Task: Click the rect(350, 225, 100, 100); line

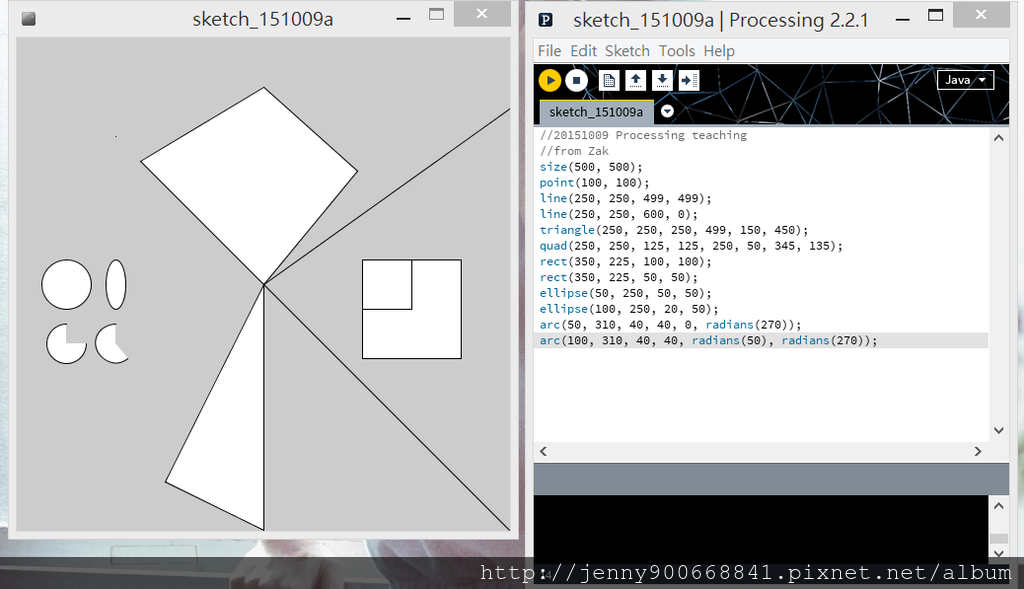Action: 625,261
